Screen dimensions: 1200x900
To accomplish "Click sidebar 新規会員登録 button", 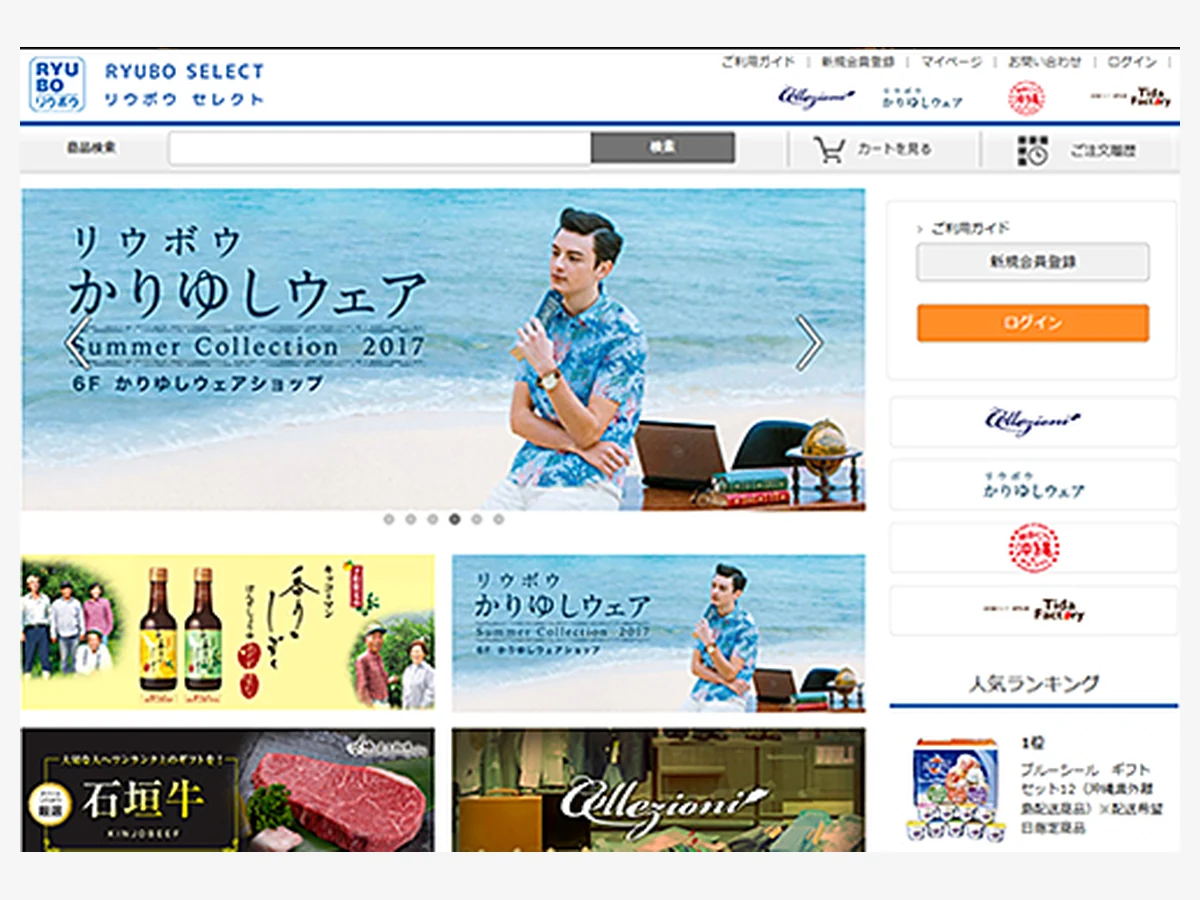I will tap(1033, 262).
